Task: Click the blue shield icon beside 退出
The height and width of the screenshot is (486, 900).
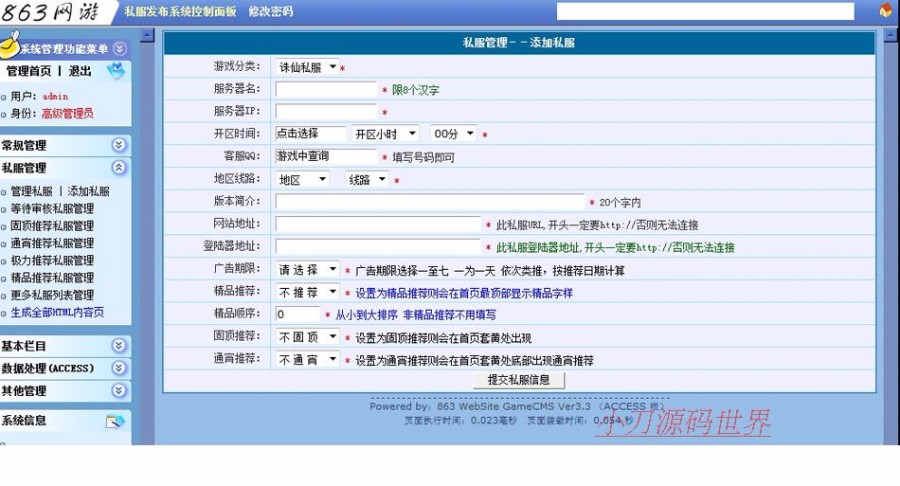Action: click(116, 71)
